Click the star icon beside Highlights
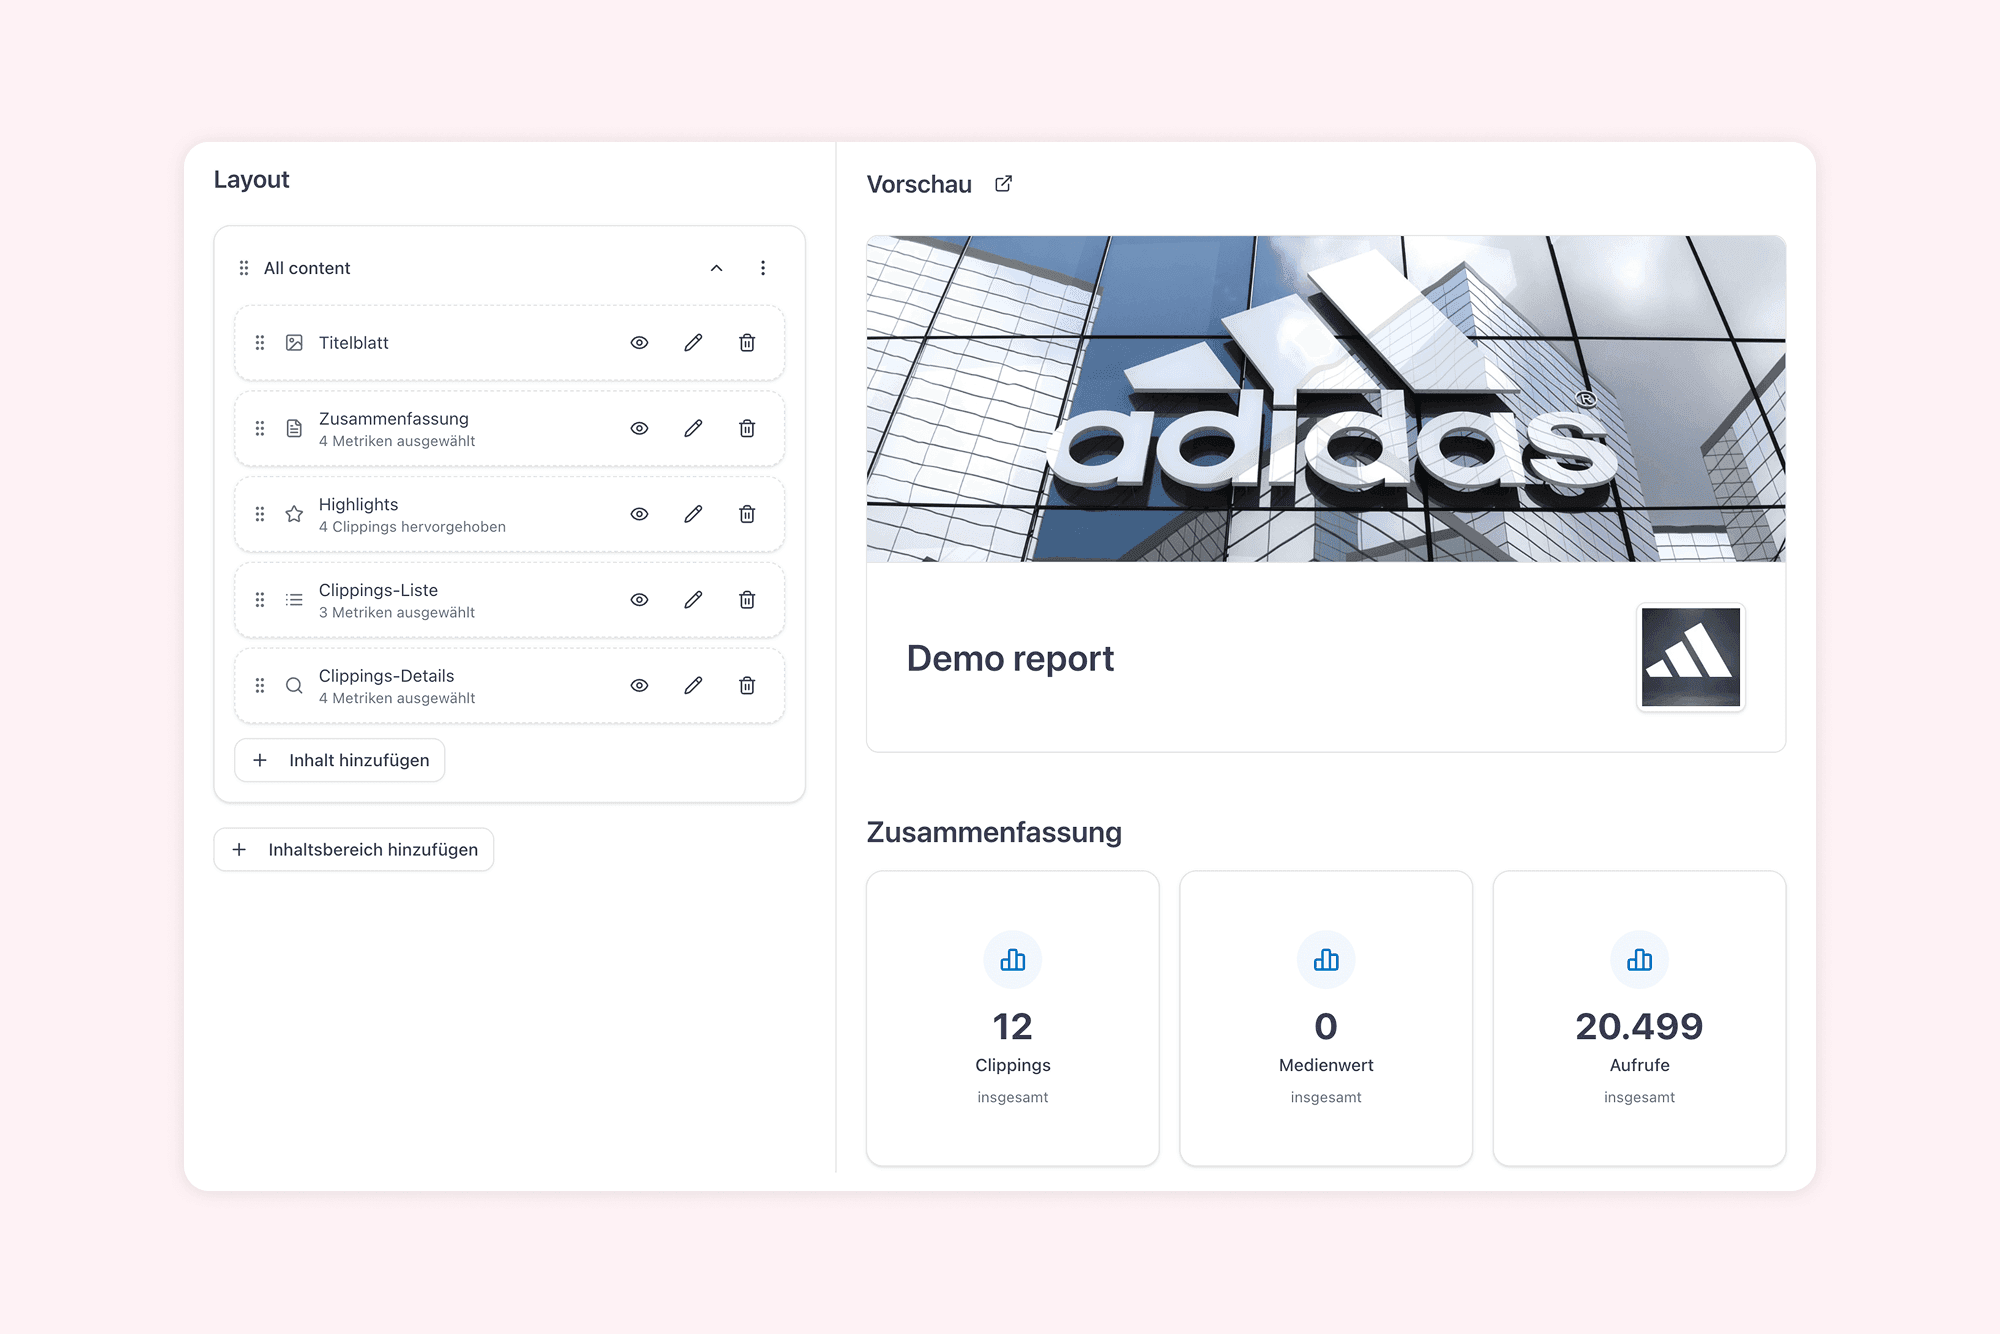2000x1334 pixels. pos(294,514)
